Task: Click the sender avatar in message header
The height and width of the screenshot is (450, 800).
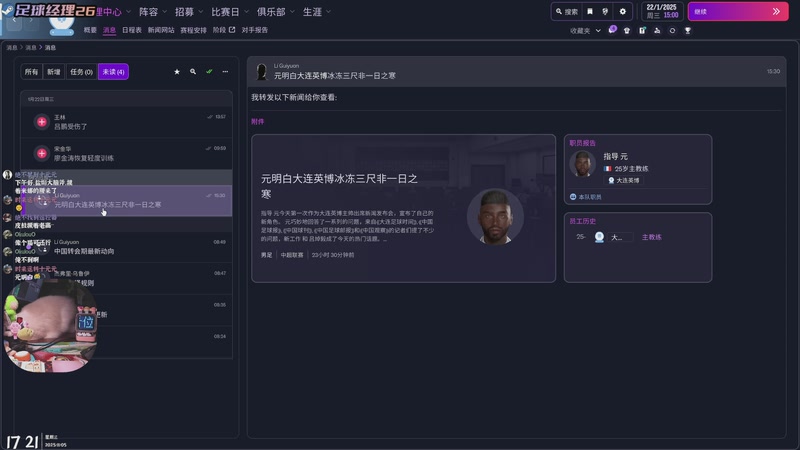Action: click(x=262, y=71)
